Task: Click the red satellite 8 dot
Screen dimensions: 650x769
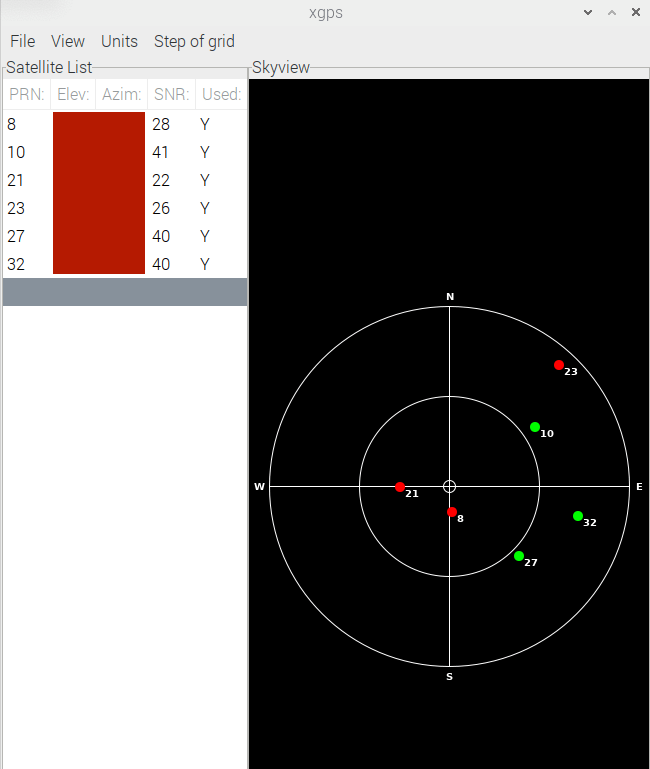Action: point(452,512)
